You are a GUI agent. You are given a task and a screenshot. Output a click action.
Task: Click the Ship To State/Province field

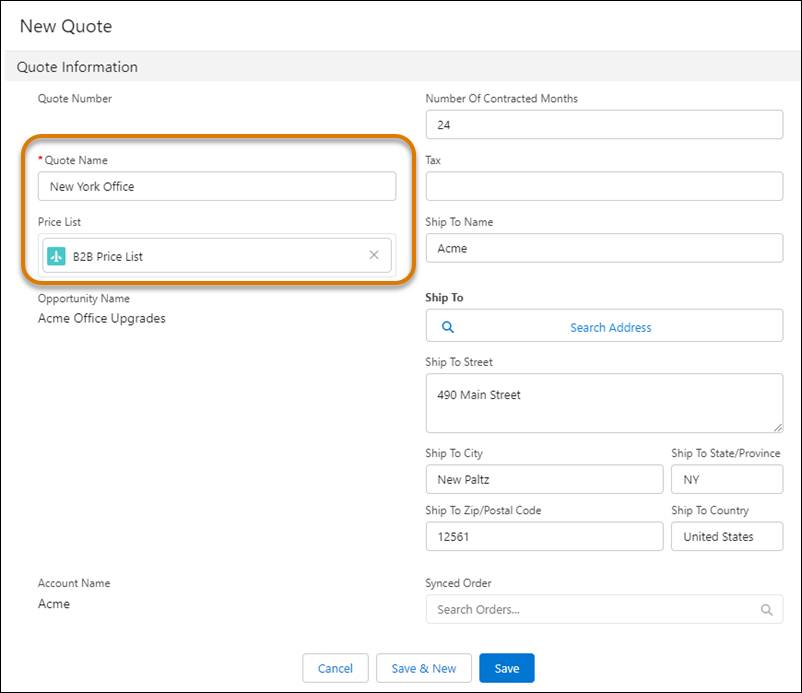pyautogui.click(x=727, y=479)
